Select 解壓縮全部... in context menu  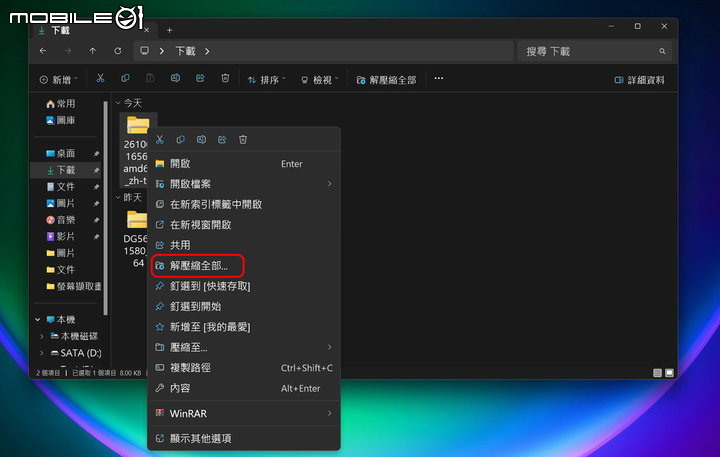(244, 265)
